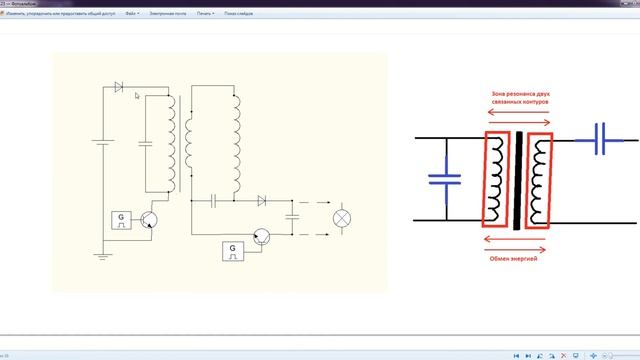This screenshot has height=360, width=640.
Task: Rotate the image clockwise
Action: click(552, 356)
